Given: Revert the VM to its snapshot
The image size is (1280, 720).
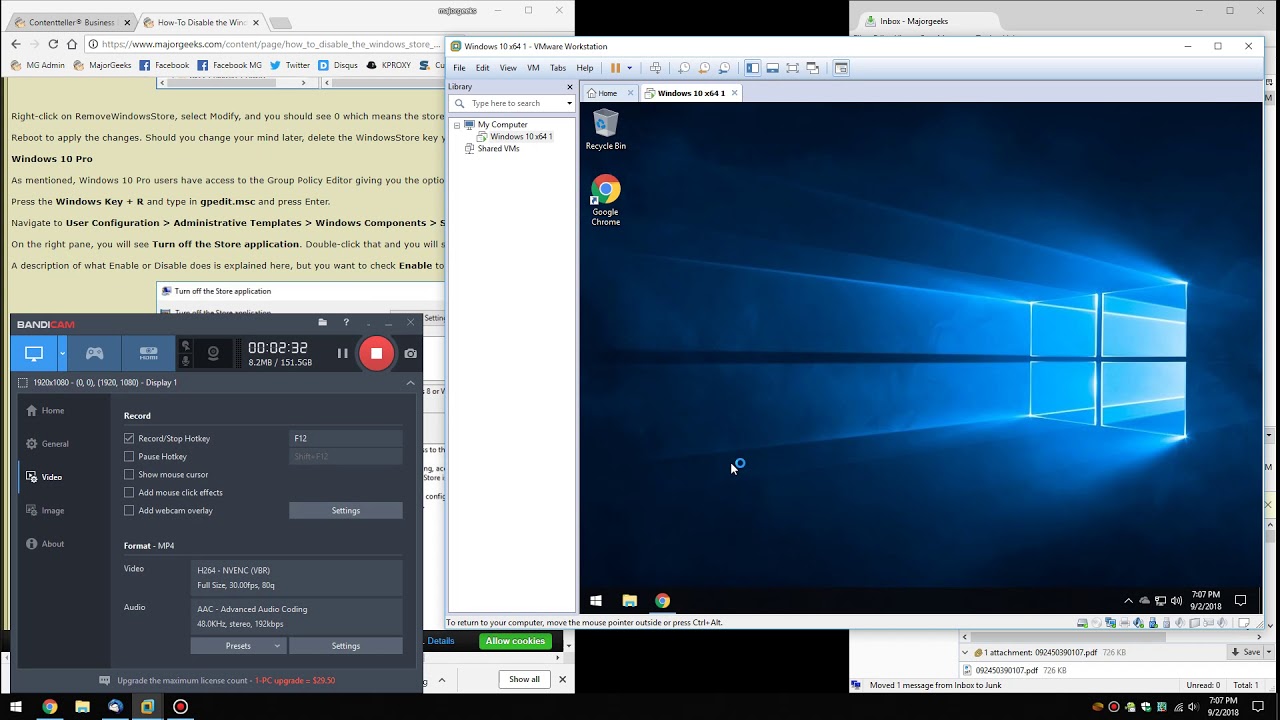Looking at the screenshot, I should pyautogui.click(x=704, y=68).
